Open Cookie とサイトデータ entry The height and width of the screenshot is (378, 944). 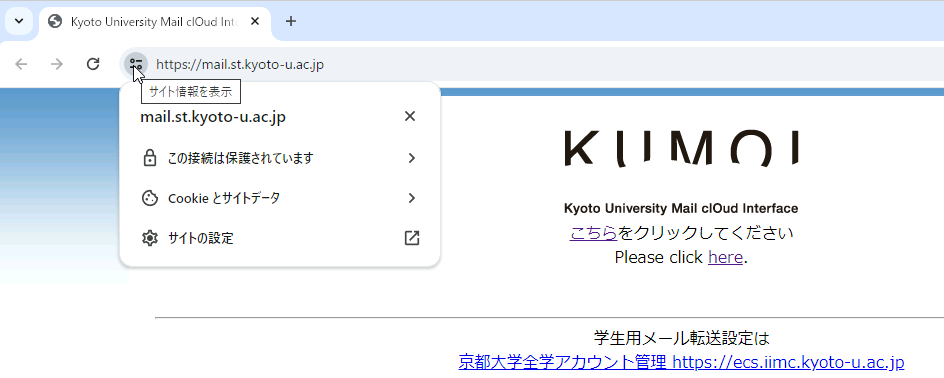coord(280,198)
